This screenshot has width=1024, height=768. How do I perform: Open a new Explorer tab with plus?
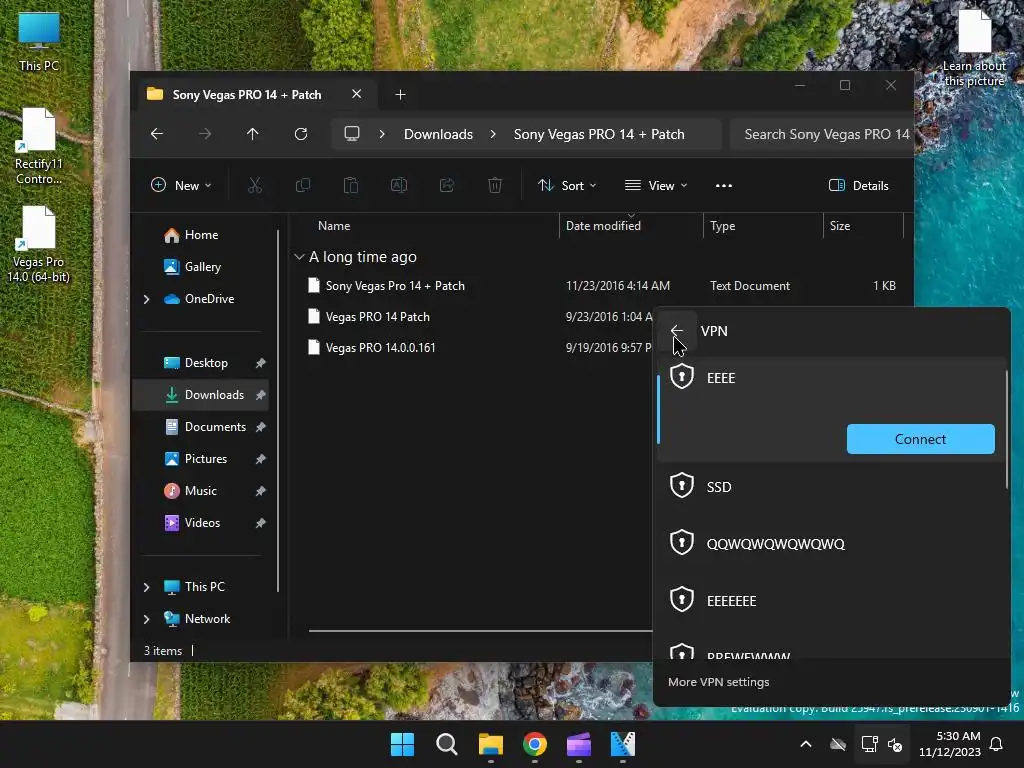(x=400, y=95)
